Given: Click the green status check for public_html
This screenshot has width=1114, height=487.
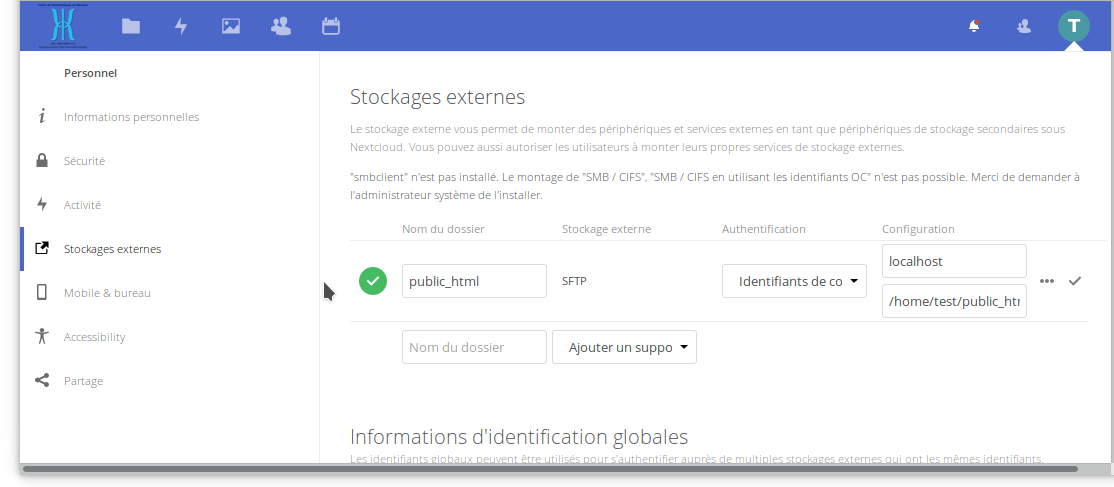Looking at the screenshot, I should [373, 281].
